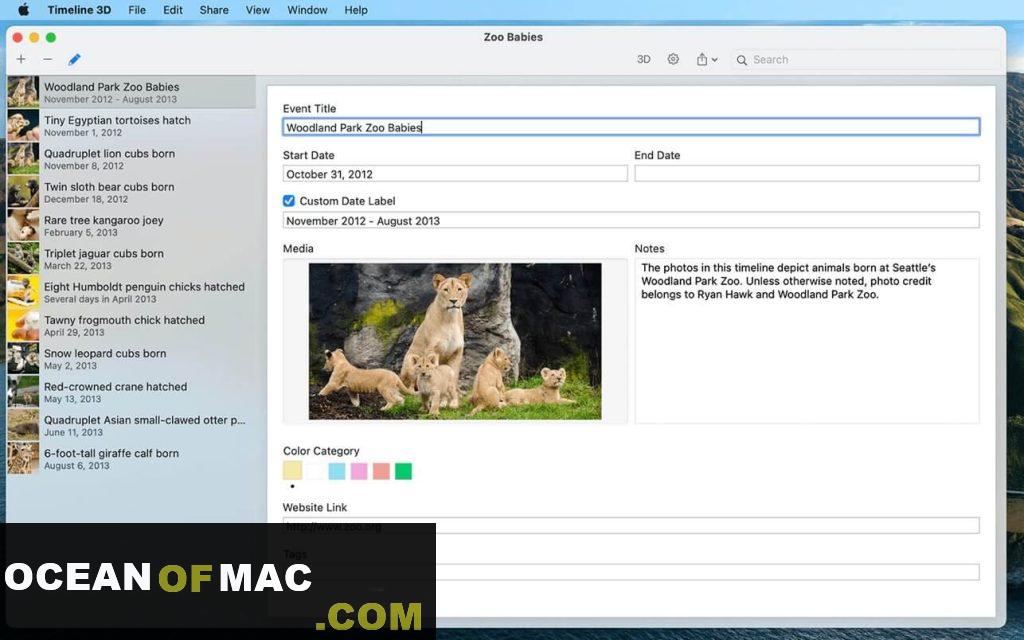Uncheck the Custom Date Label checkbox
The height and width of the screenshot is (640, 1024).
click(x=289, y=201)
